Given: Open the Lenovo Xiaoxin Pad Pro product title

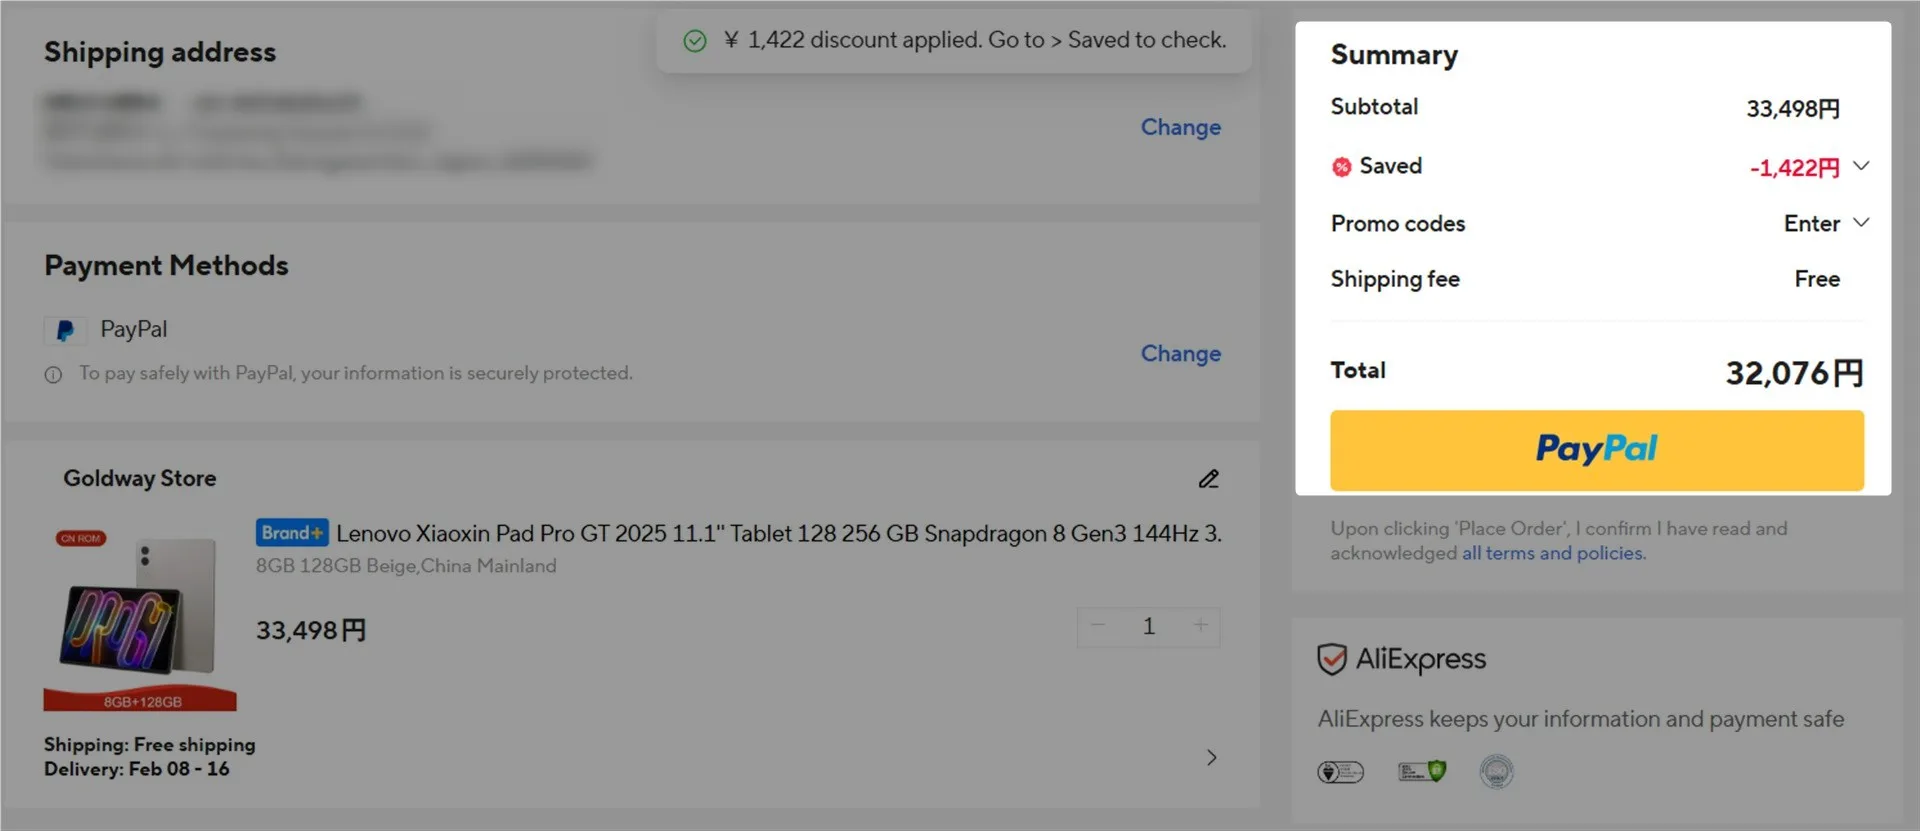Looking at the screenshot, I should click(778, 534).
